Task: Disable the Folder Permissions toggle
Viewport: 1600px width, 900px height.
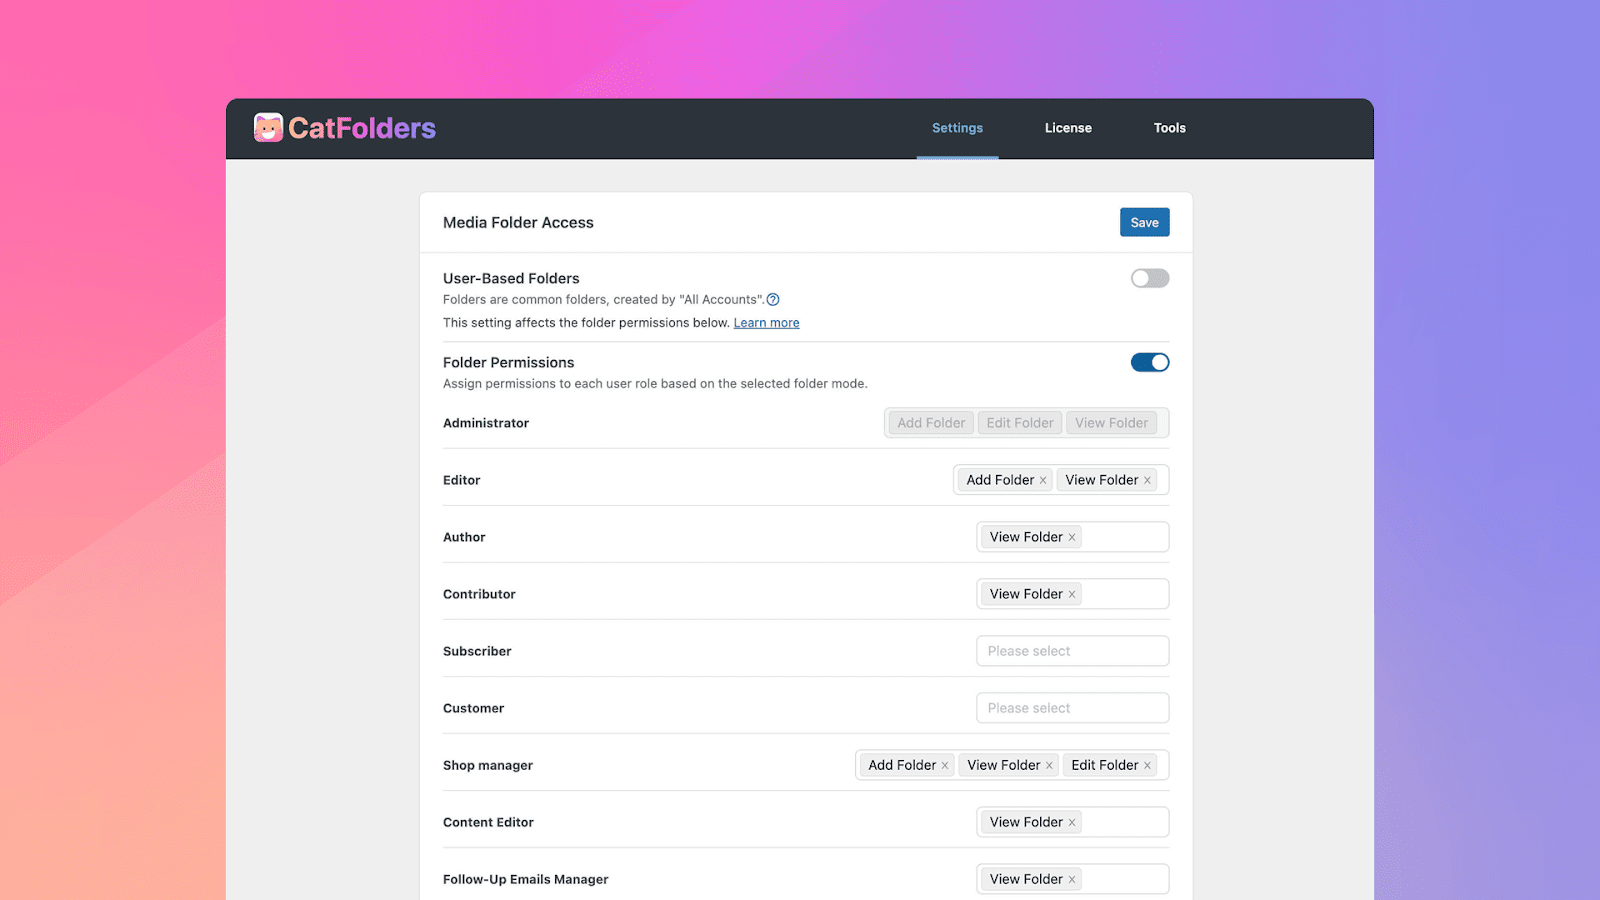Action: [1150, 362]
